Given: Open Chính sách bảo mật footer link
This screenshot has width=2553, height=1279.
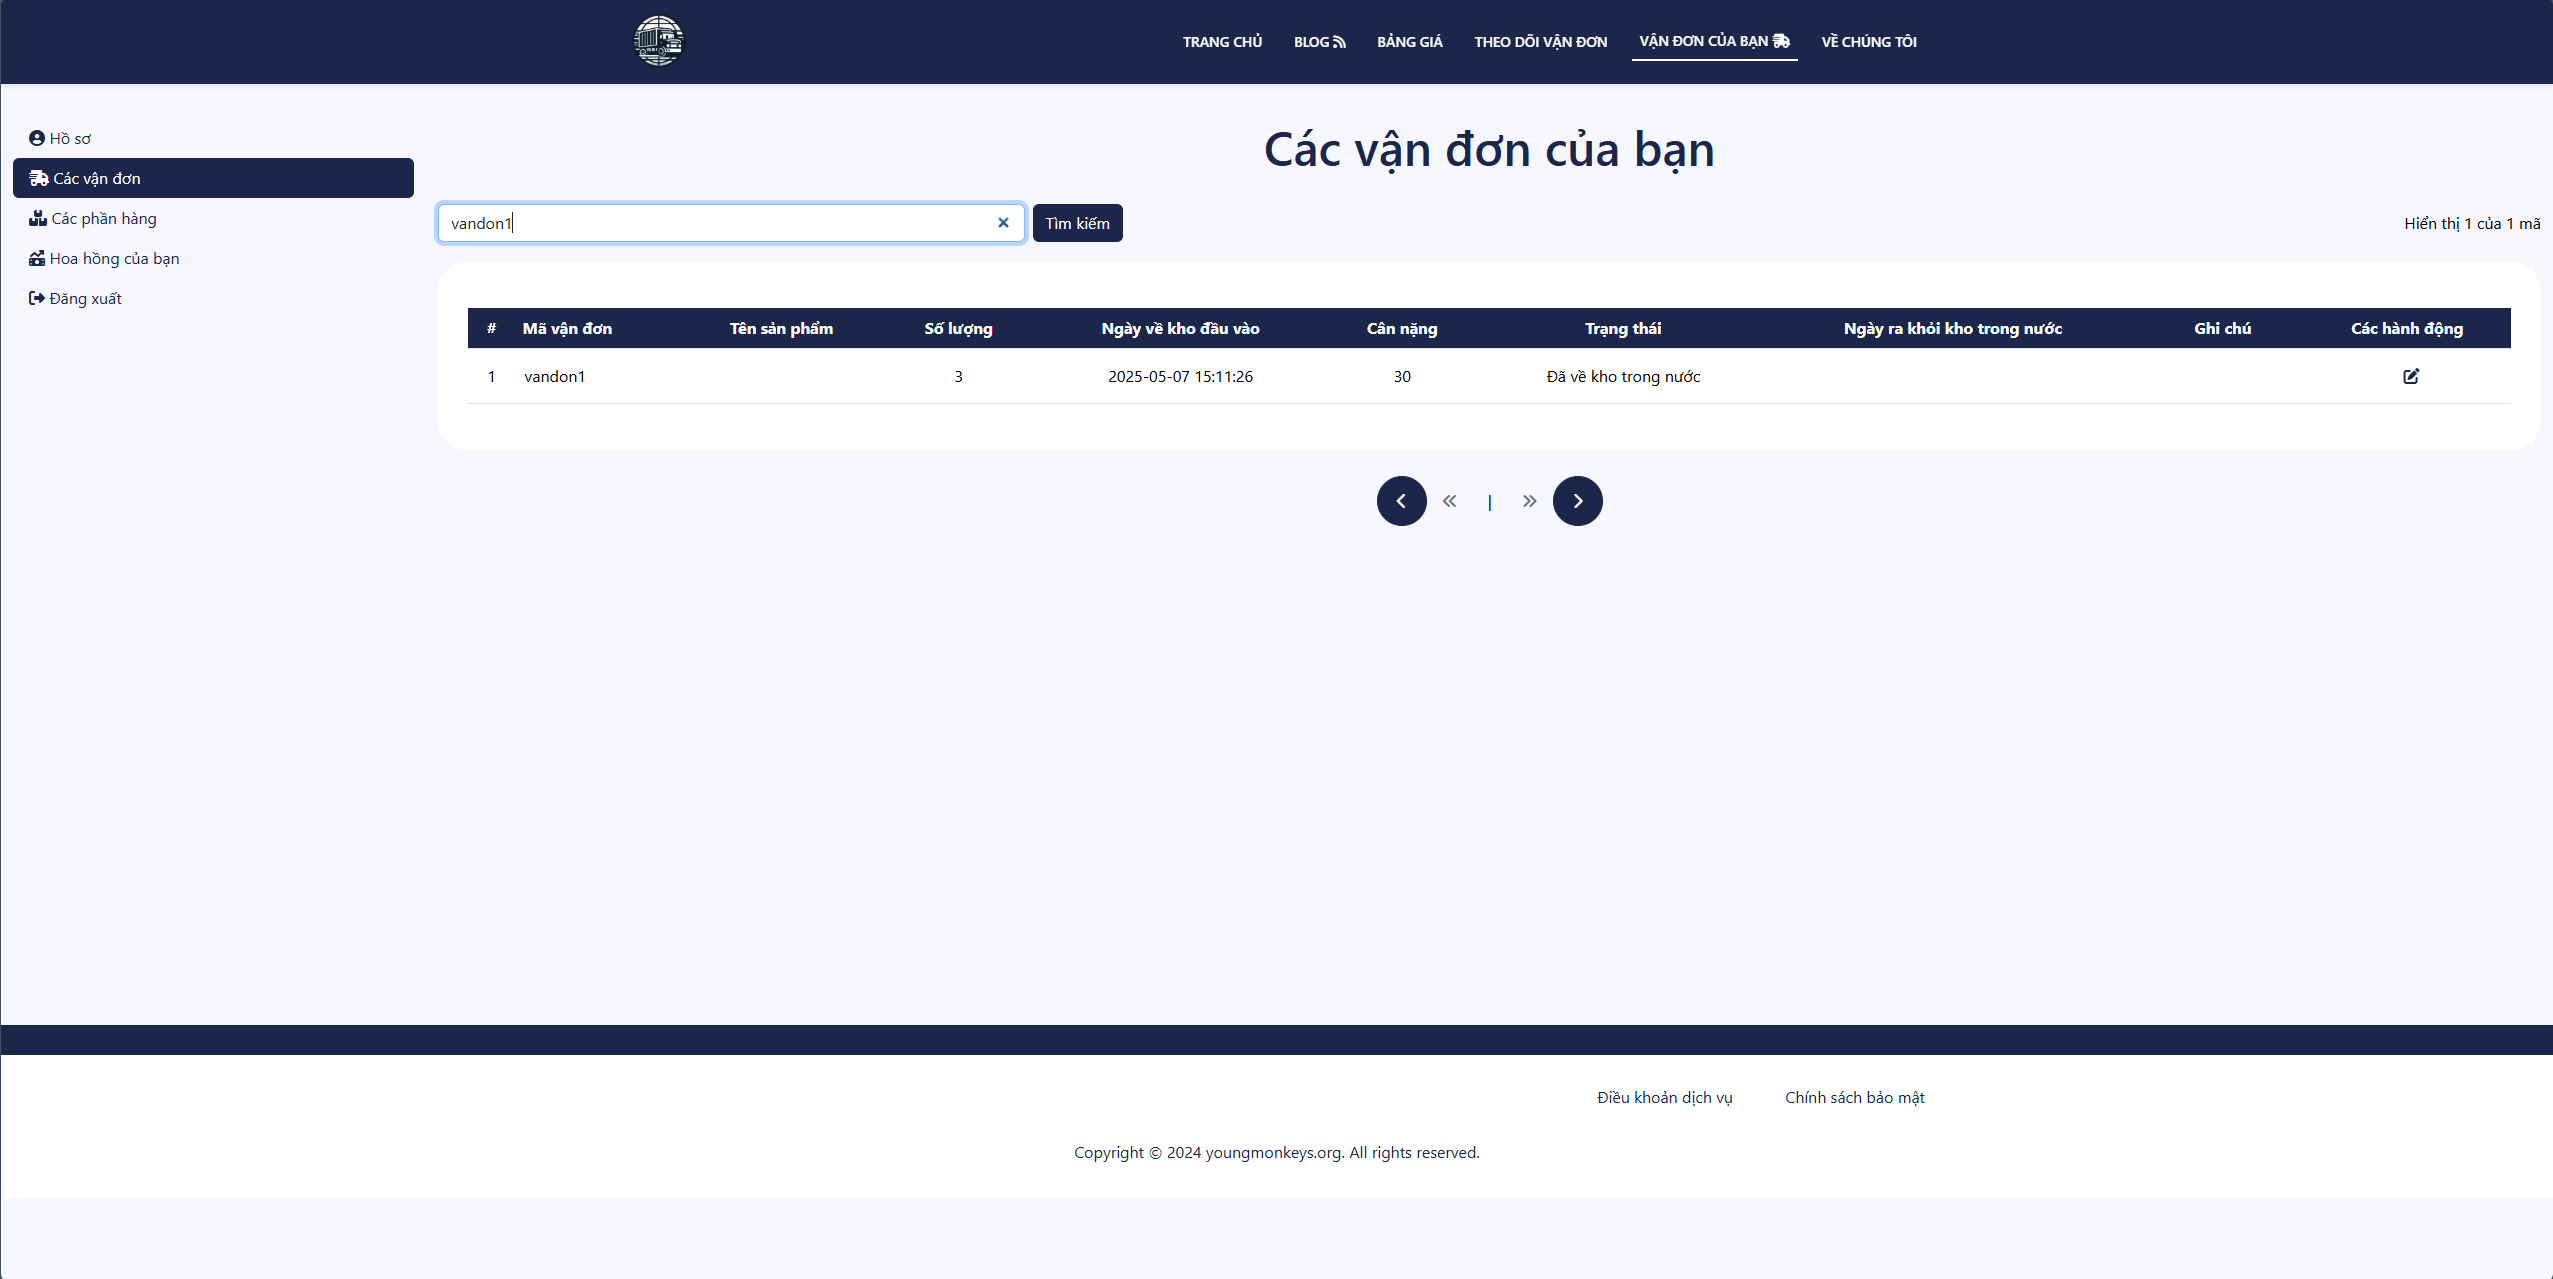Looking at the screenshot, I should (1854, 1097).
